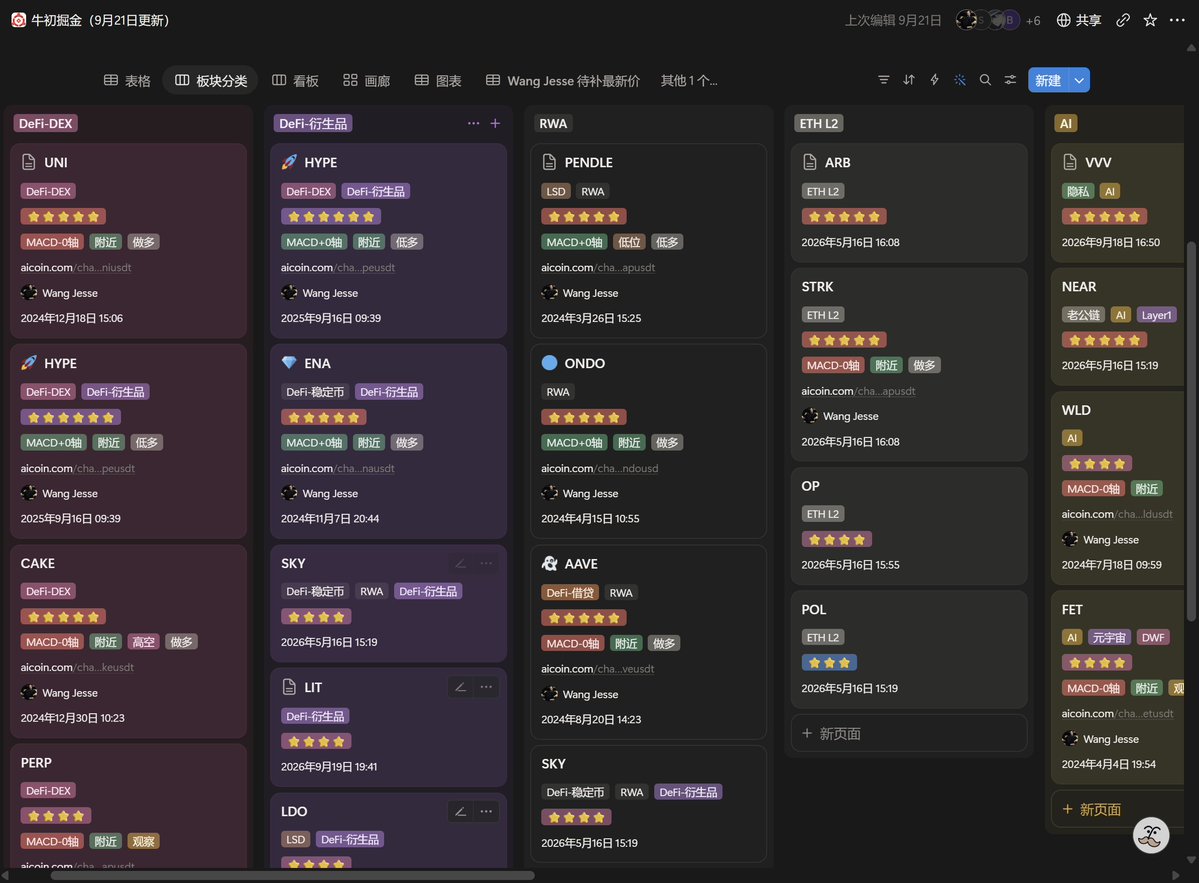
Task: Open the filter icon in the toolbar
Action: point(883,80)
